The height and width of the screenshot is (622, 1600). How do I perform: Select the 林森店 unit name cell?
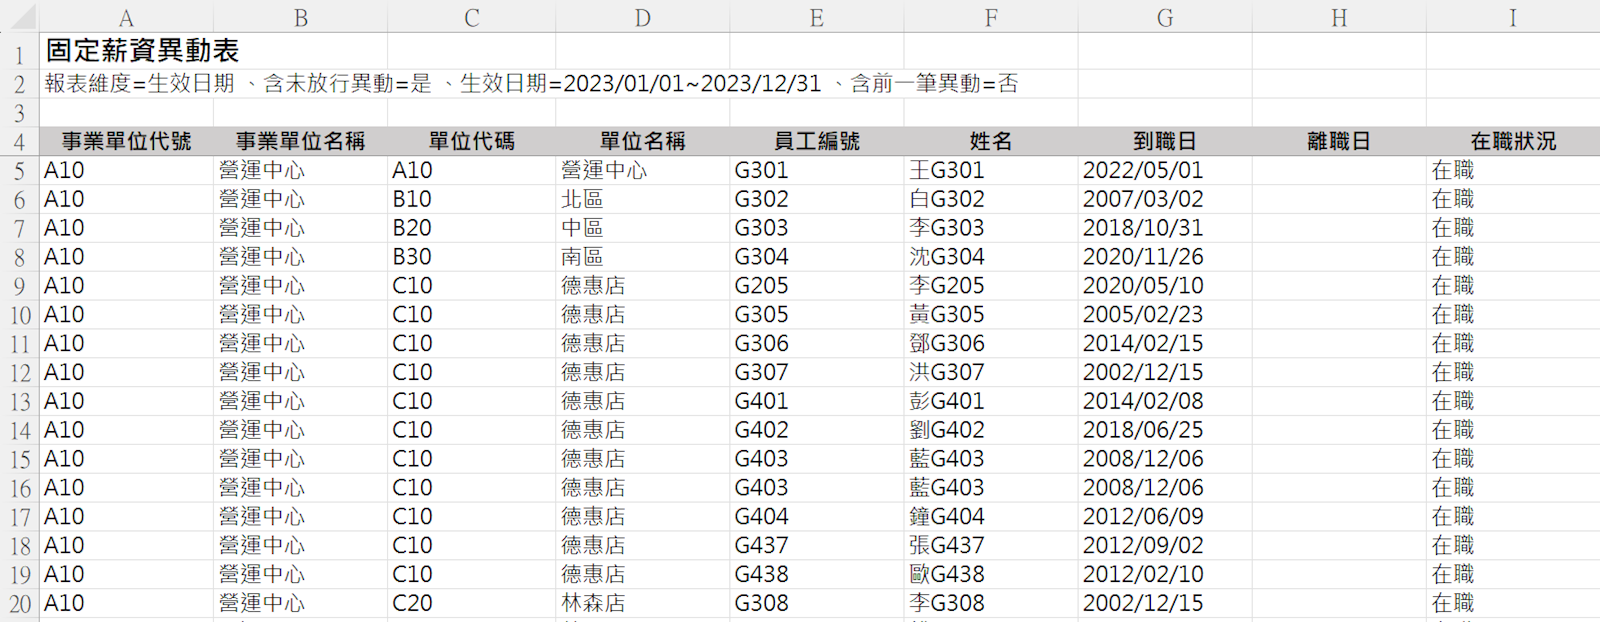593,604
